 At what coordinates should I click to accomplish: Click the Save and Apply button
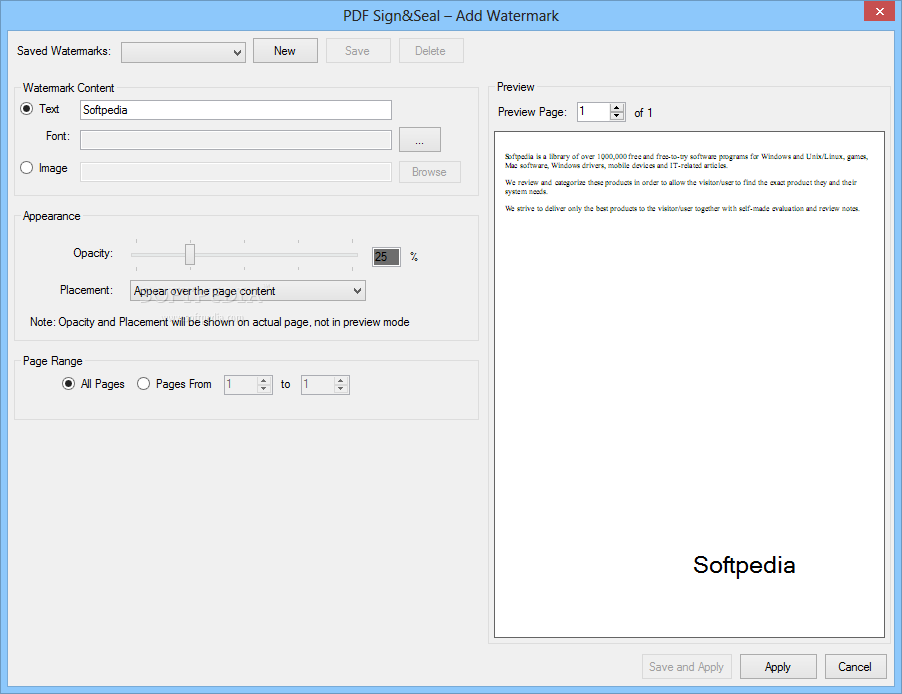click(686, 667)
